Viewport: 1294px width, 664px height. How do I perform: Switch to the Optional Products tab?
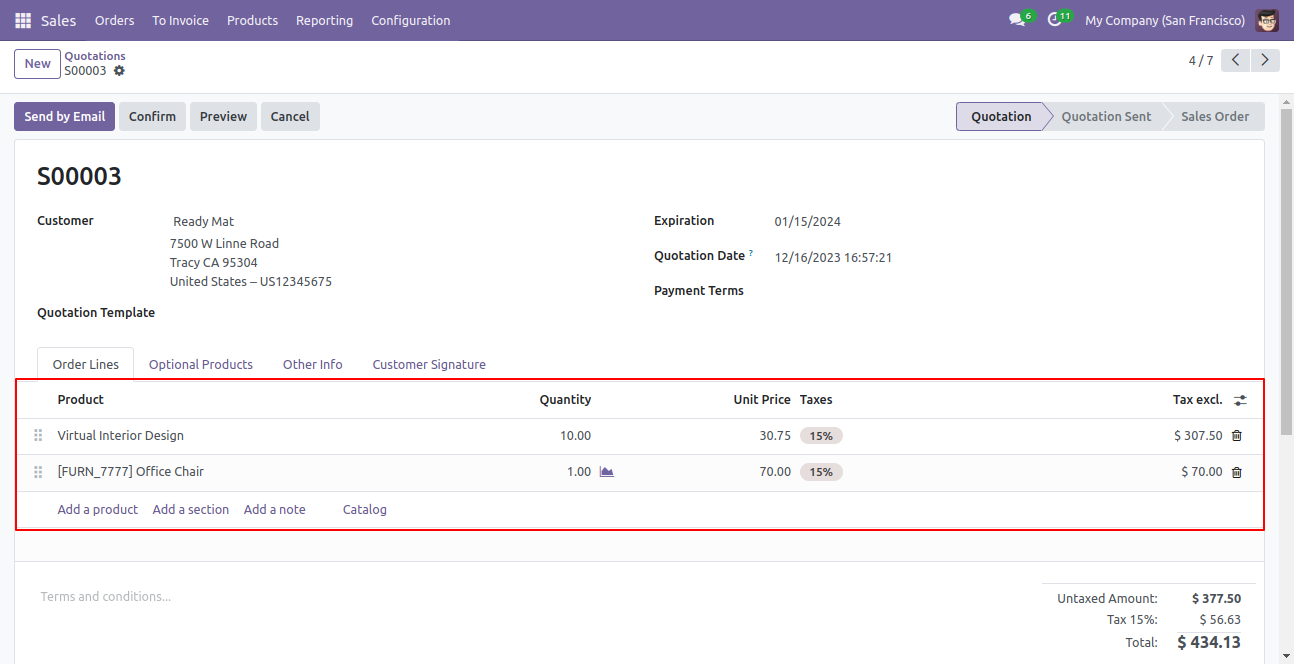(x=201, y=364)
